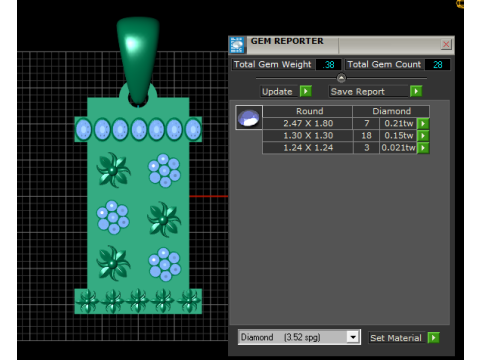
Task: Click the Set Material button
Action: coord(397,338)
